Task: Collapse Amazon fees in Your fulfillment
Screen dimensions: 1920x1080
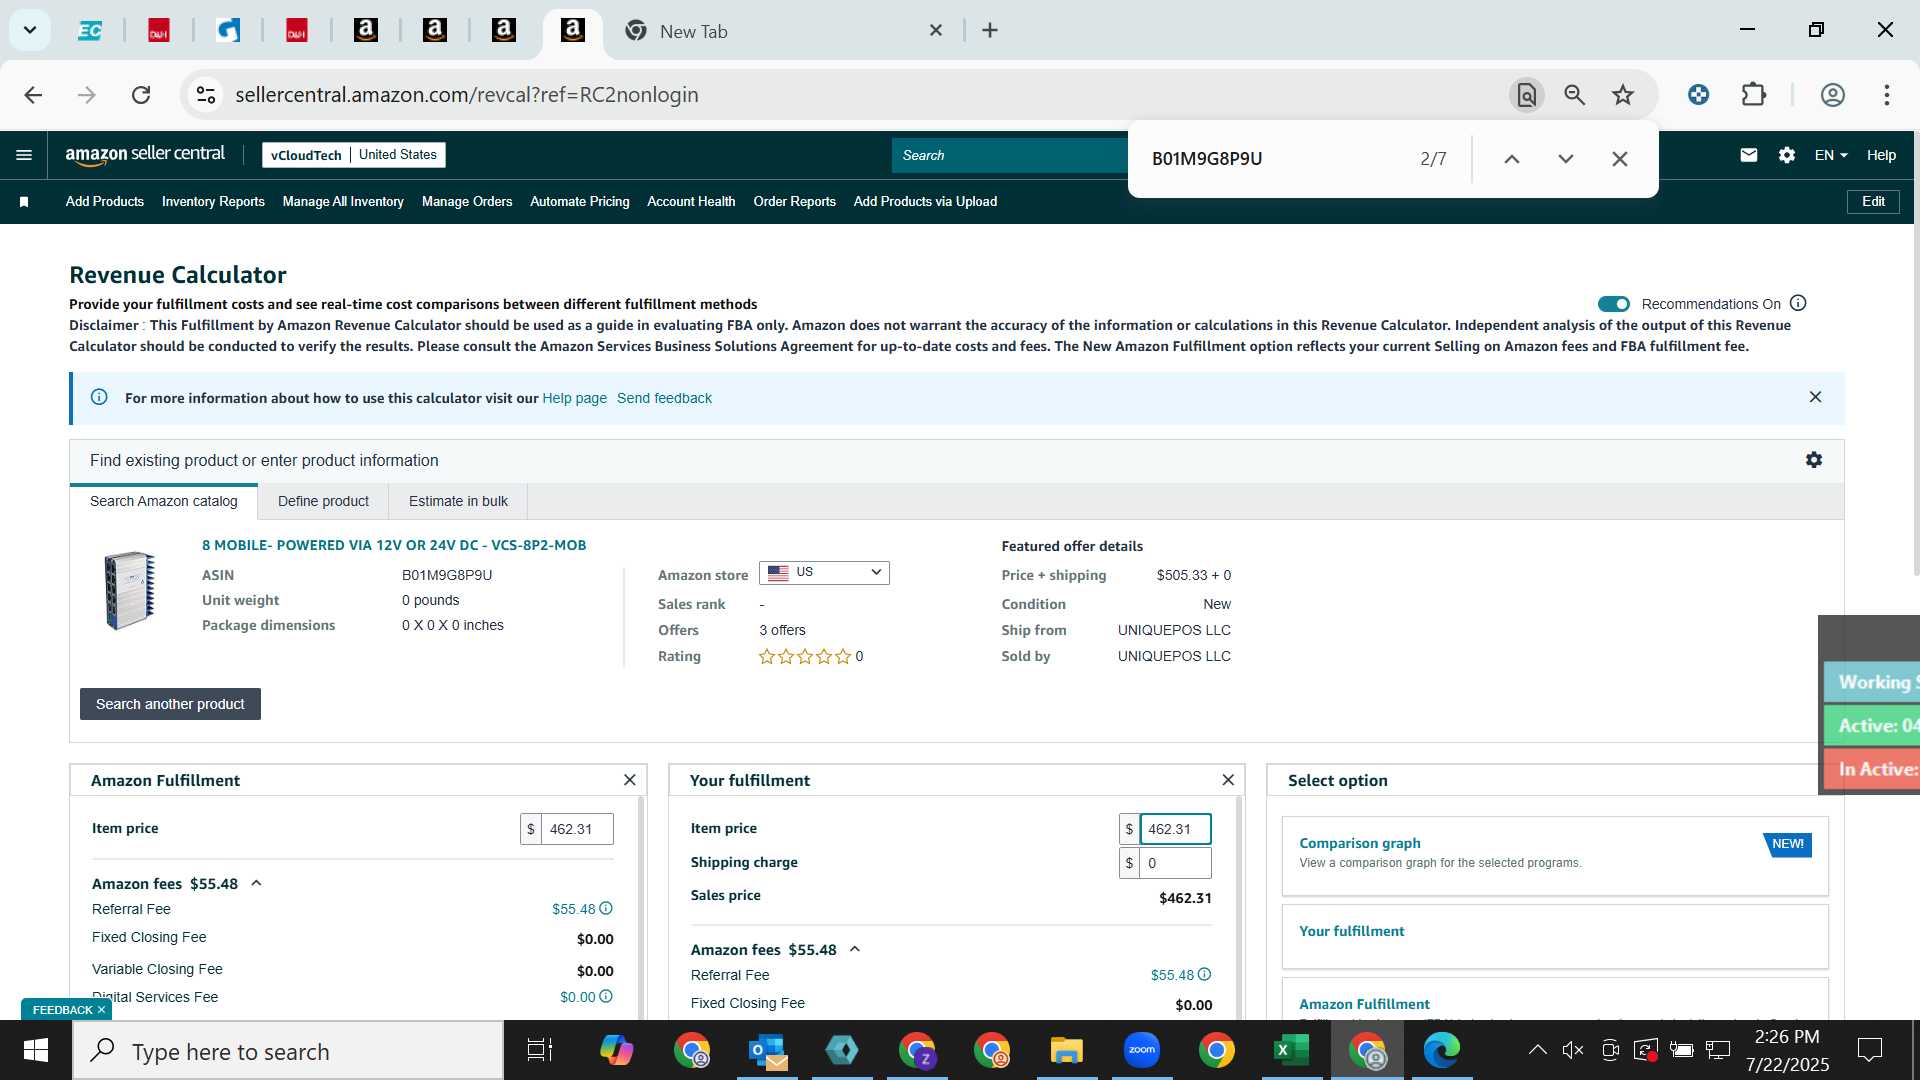Action: coord(855,950)
